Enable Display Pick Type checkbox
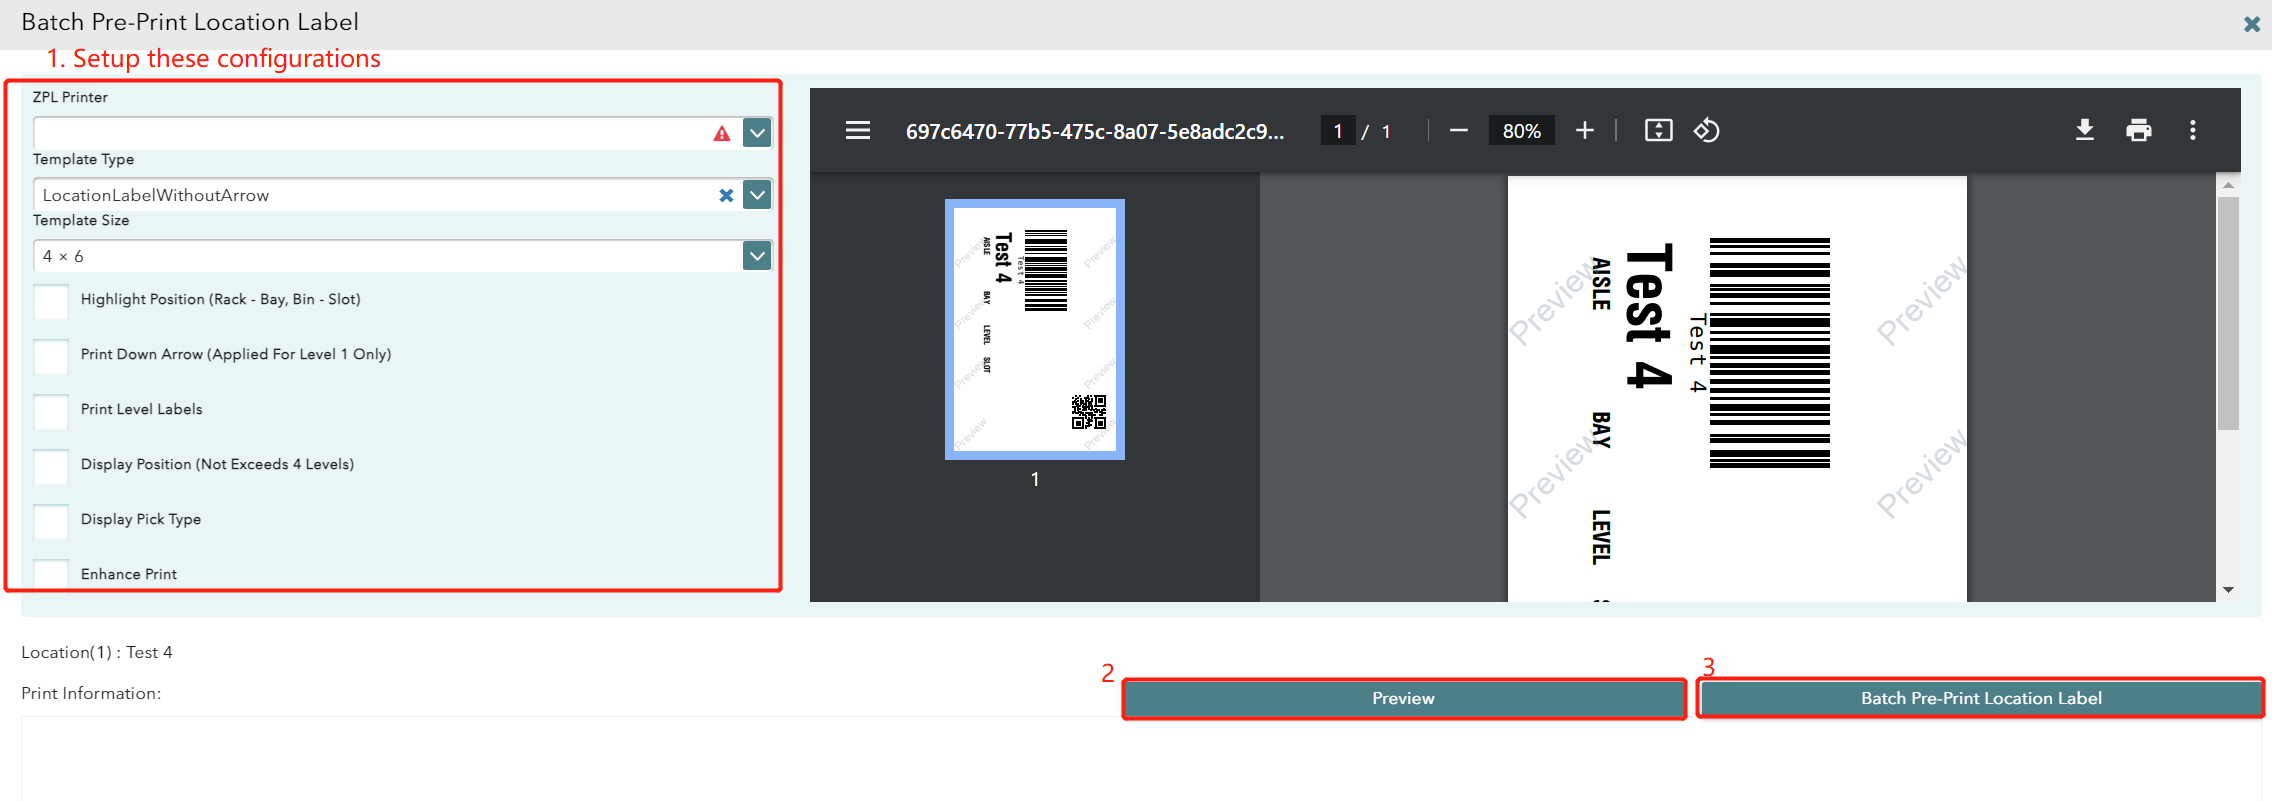2272x801 pixels. pyautogui.click(x=51, y=520)
